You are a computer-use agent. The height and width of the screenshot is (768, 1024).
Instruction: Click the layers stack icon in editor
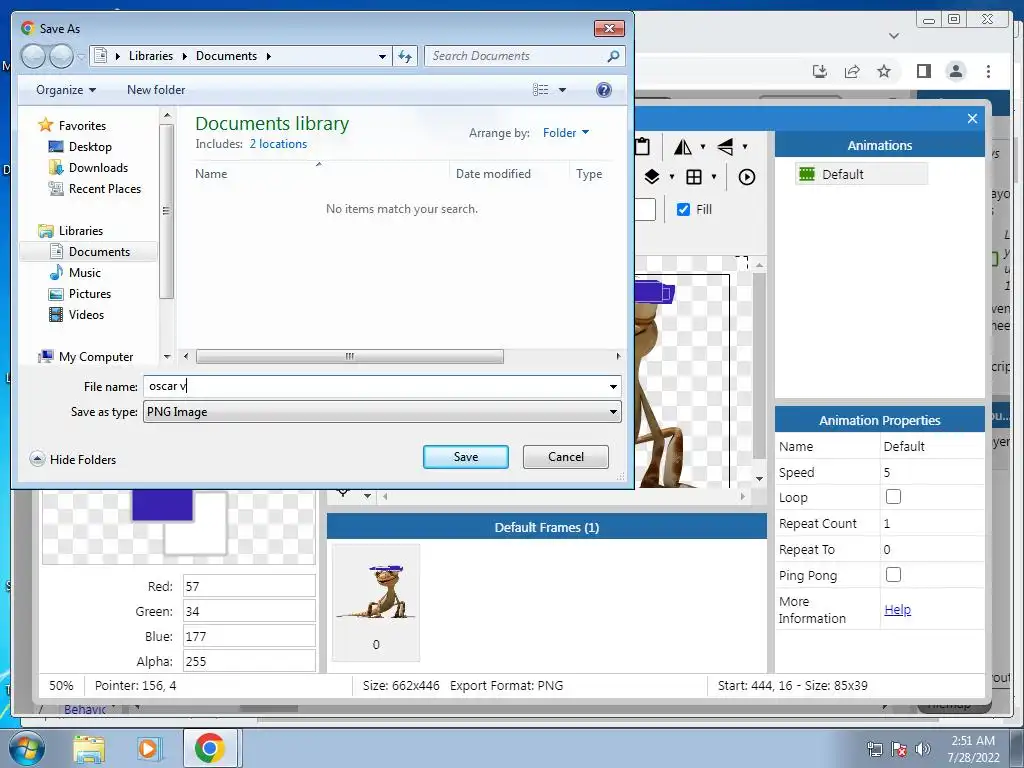coord(652,176)
